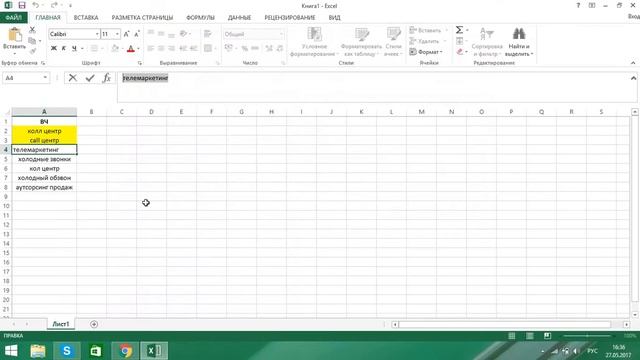Open Skype from the Windows taskbar
640x360 pixels.
(x=67, y=350)
